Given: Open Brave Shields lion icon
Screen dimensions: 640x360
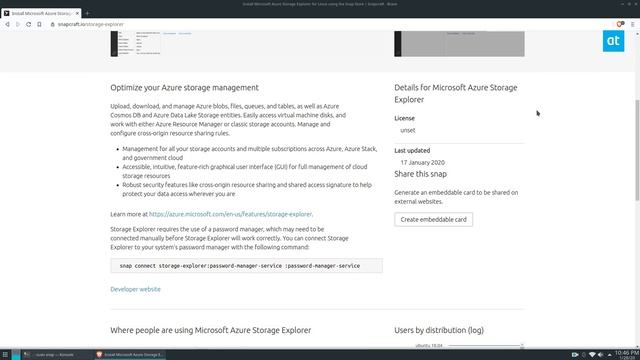Looking at the screenshot, I should point(620,24).
